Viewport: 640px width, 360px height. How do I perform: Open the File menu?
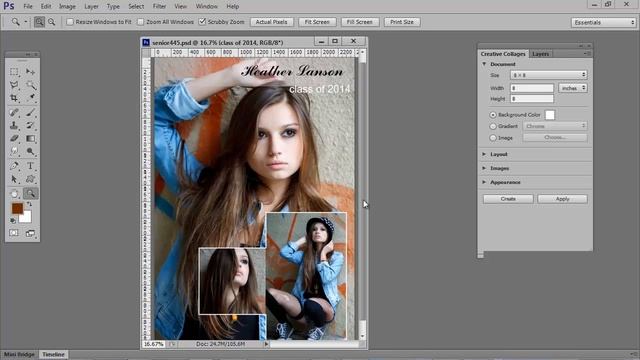tap(28, 7)
